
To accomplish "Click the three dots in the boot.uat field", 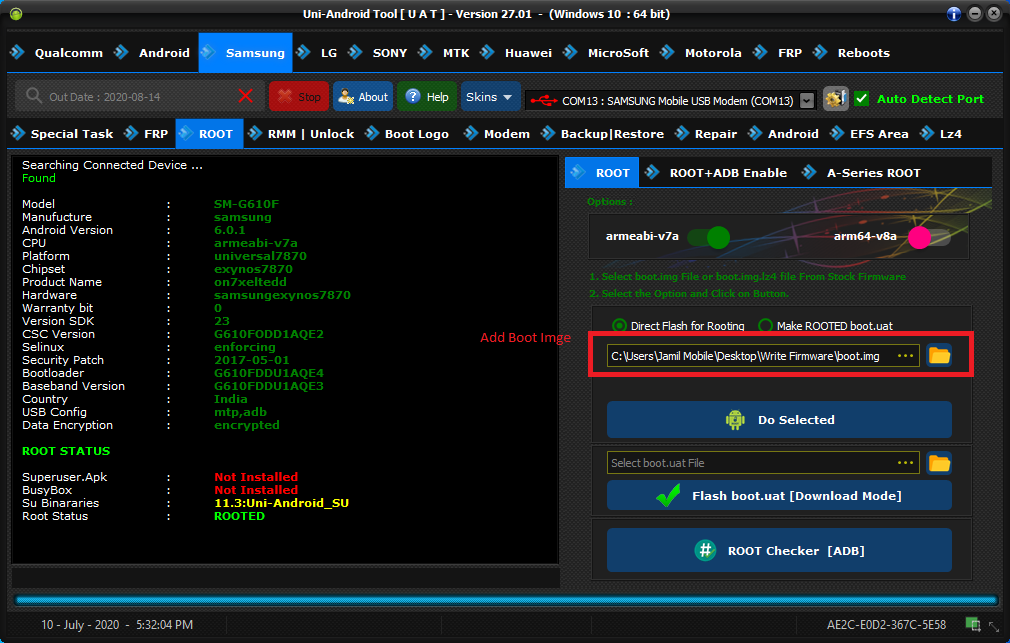I will coord(906,463).
